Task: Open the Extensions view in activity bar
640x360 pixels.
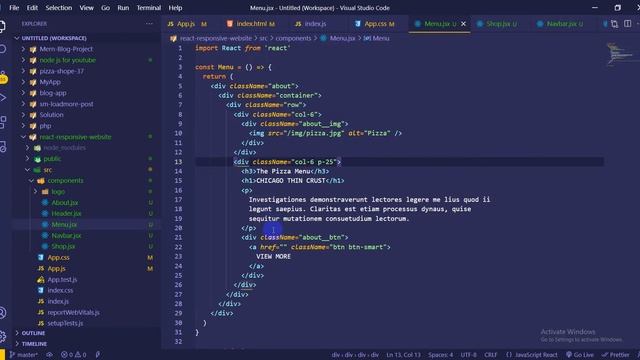Action: click(3, 122)
